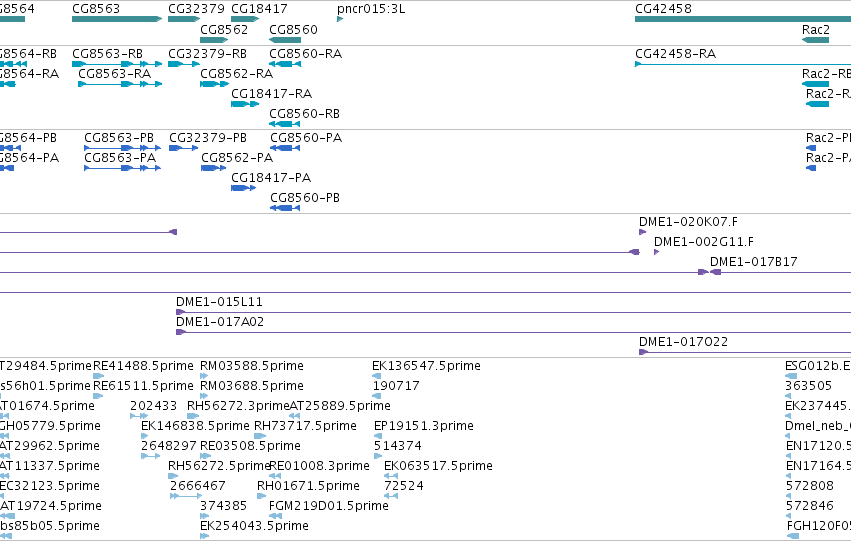Screen dimensions: 851x541
Task: Select the CG32379-PB protein label
Action: [208, 138]
